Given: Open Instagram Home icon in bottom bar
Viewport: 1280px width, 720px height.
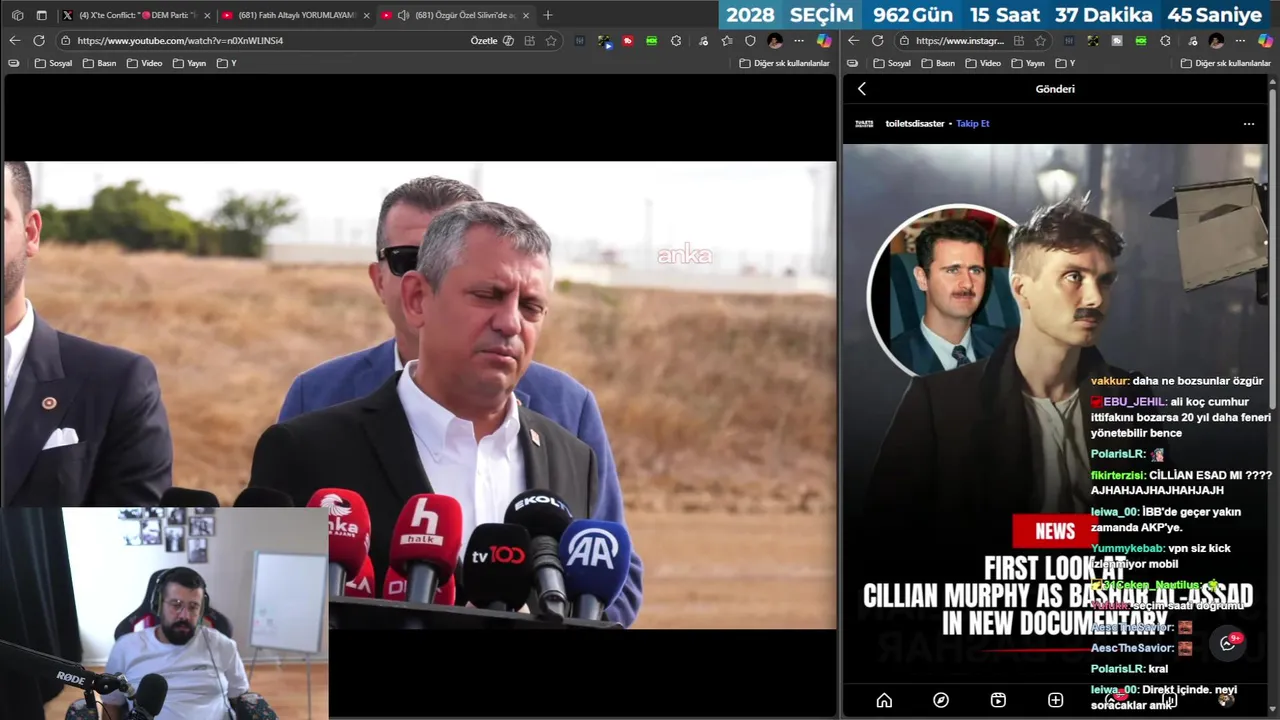Looking at the screenshot, I should [x=884, y=700].
